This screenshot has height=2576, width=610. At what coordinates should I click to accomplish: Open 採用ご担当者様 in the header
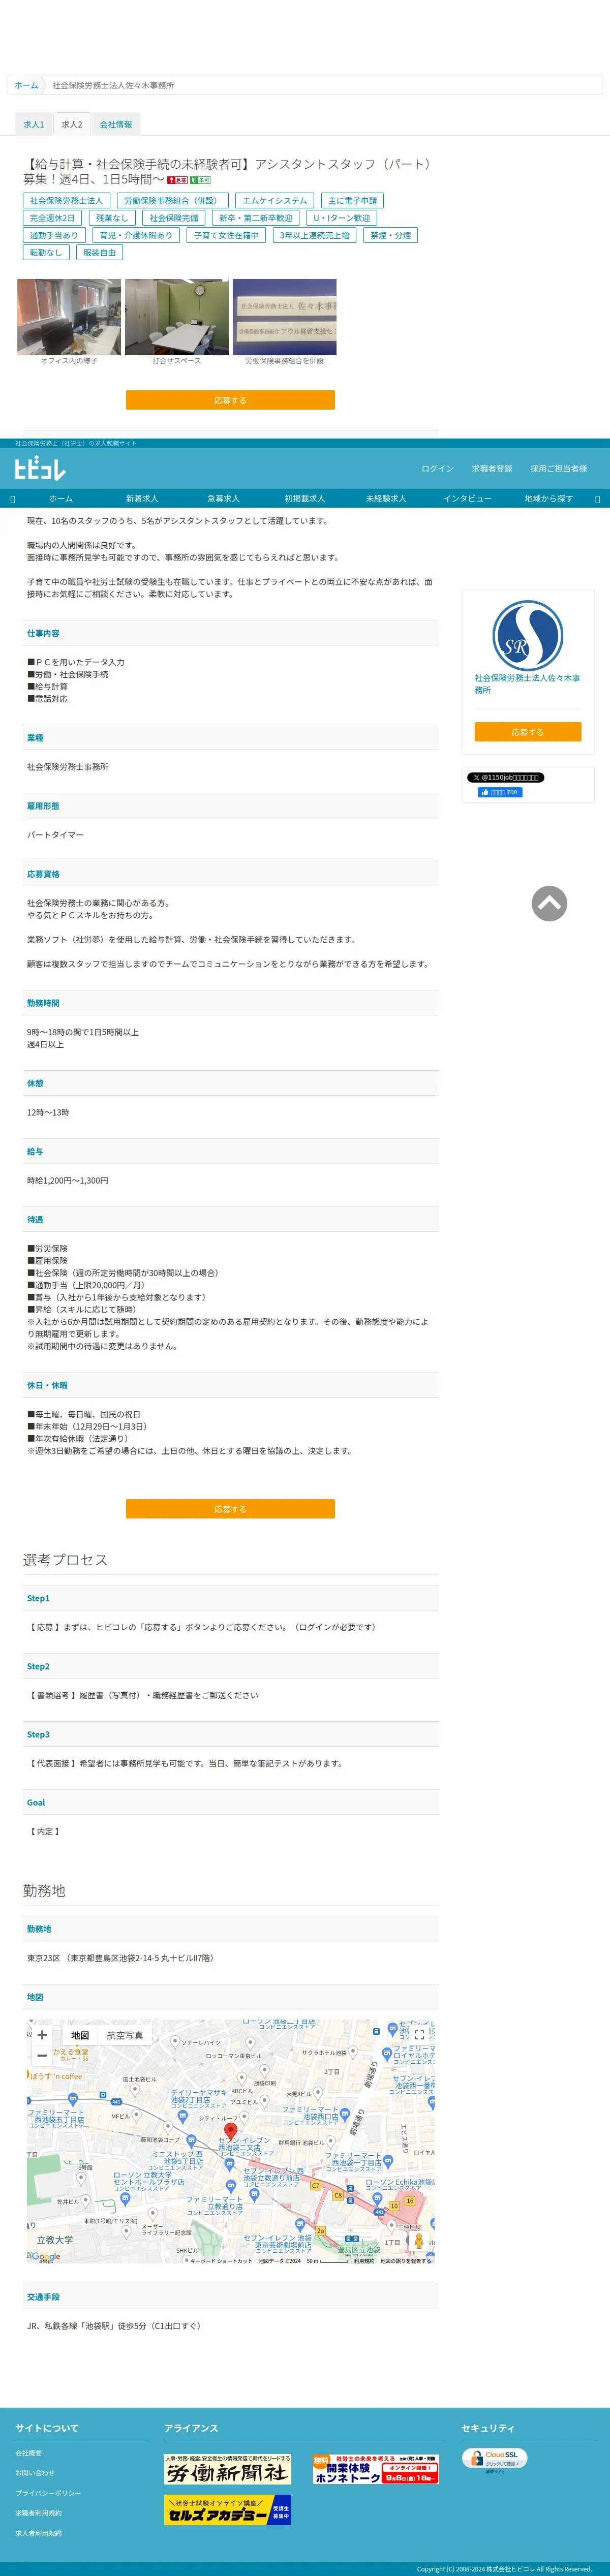coord(559,469)
